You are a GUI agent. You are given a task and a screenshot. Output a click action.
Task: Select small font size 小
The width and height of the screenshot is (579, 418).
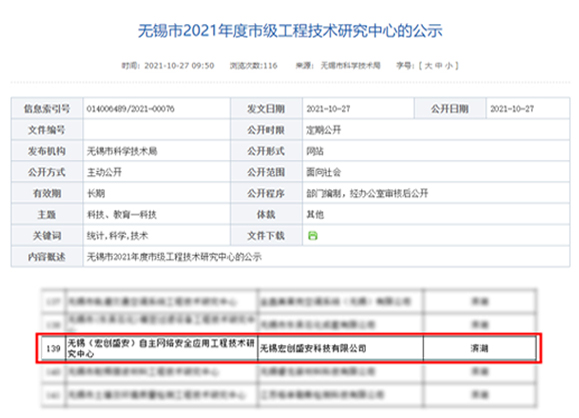pyautogui.click(x=449, y=66)
